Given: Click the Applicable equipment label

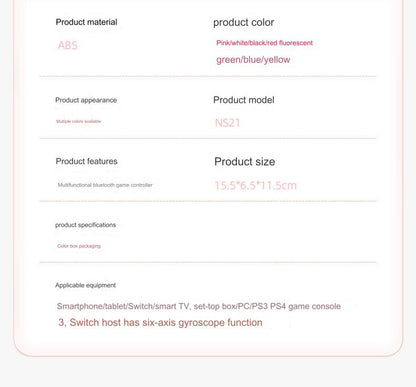Looking at the screenshot, I should pos(86,285).
